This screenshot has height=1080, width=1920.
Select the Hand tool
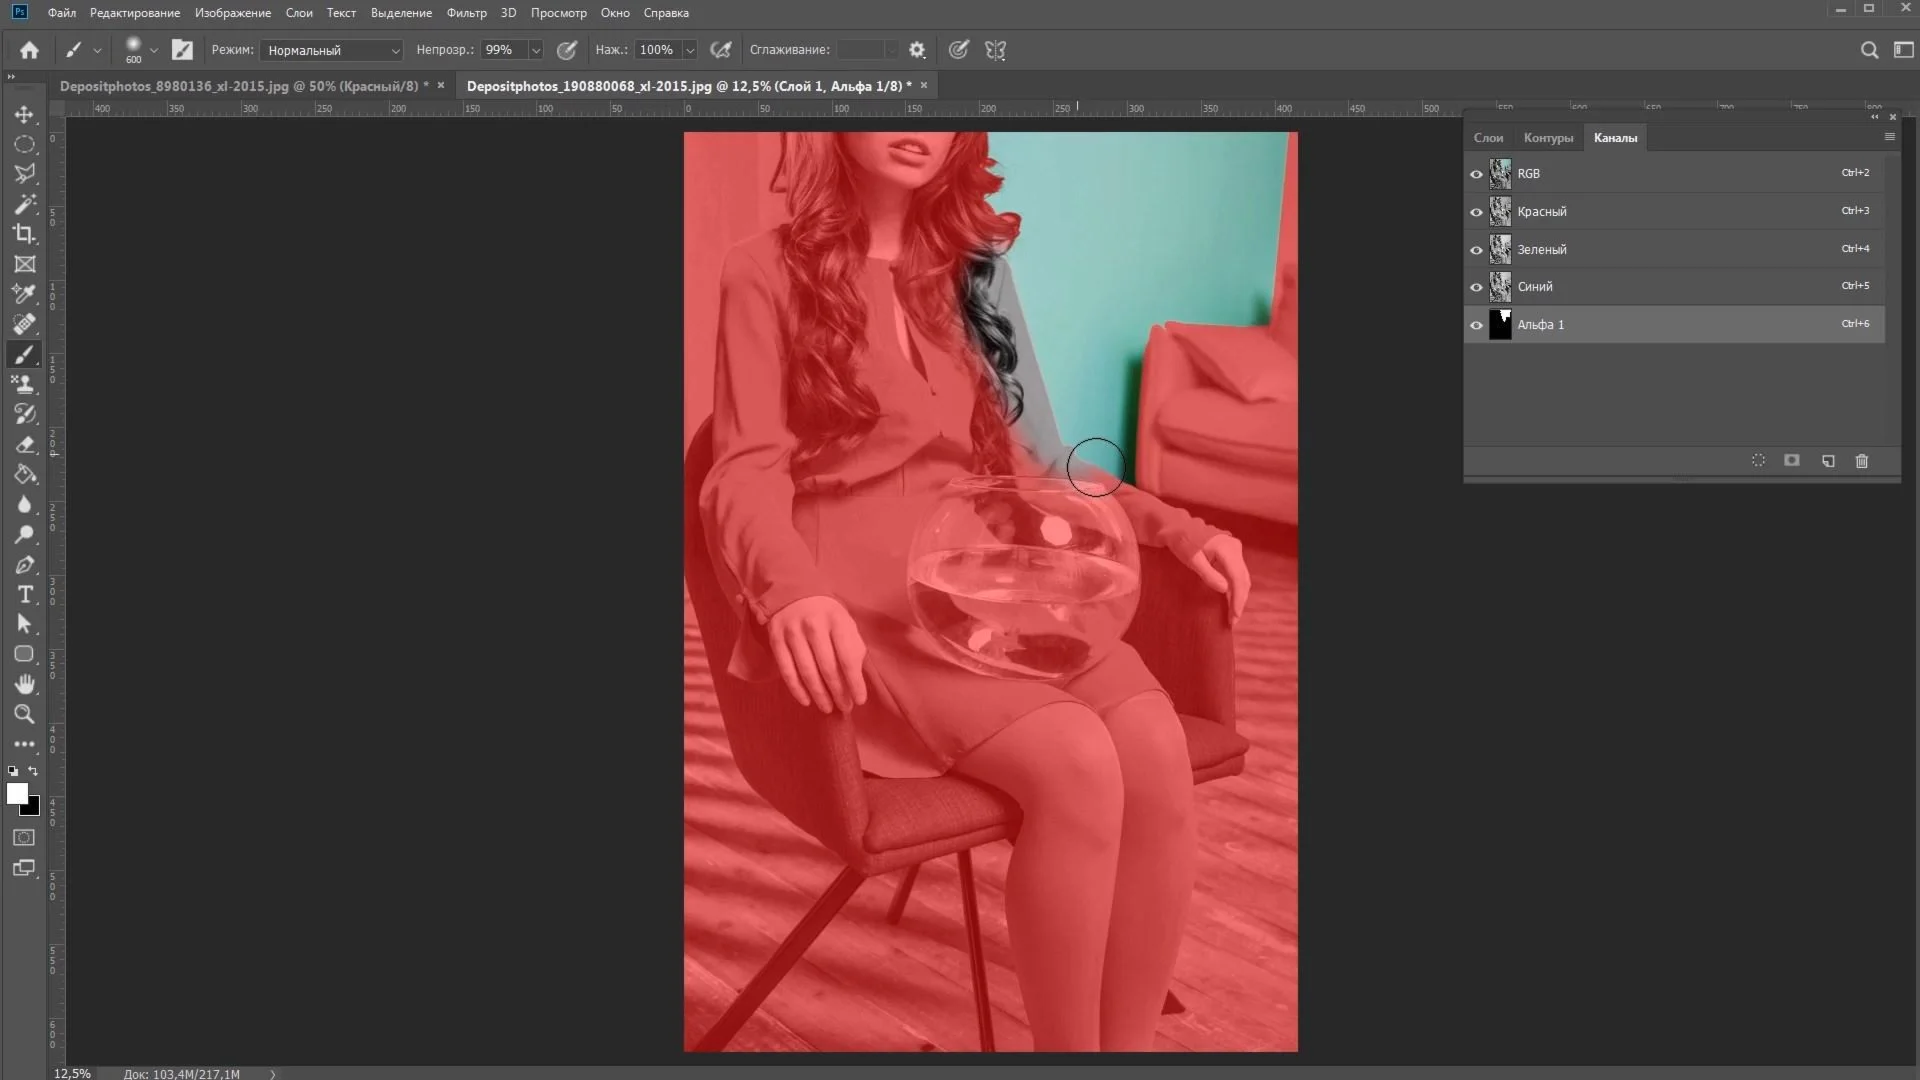[24, 684]
